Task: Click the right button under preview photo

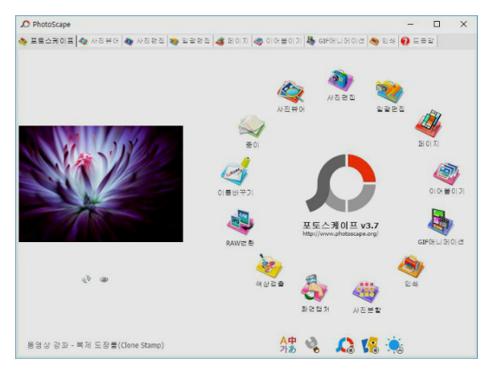Action: (104, 279)
